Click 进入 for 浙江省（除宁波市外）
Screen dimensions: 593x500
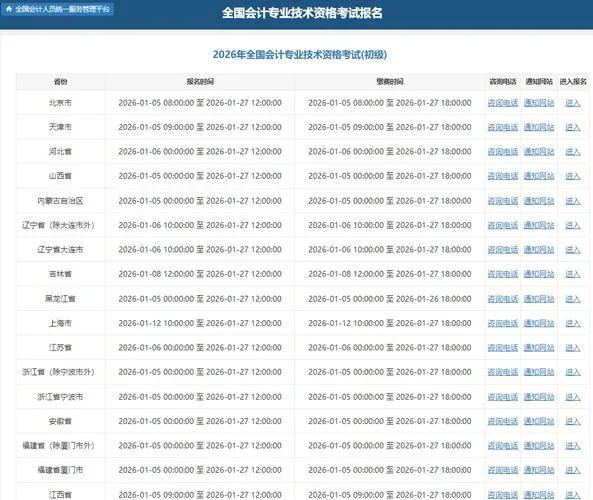coord(573,372)
